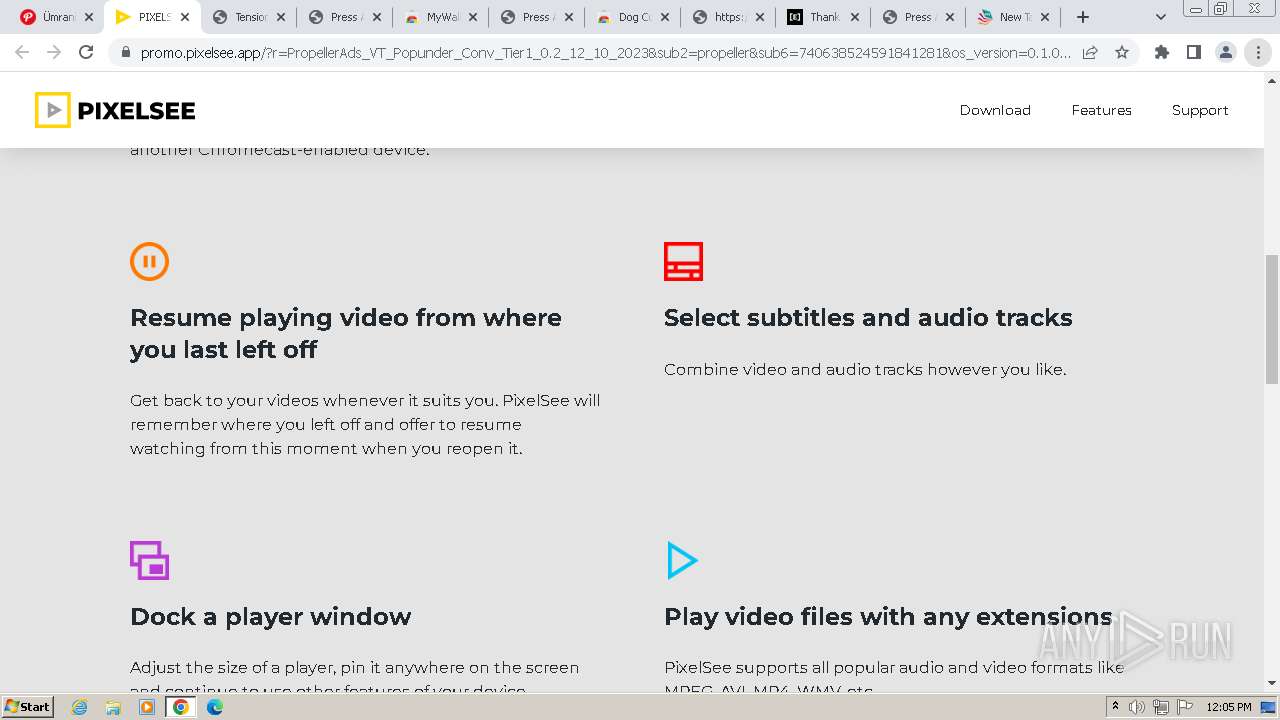Image resolution: width=1280 pixels, height=720 pixels.
Task: Click the PixelSee logo in the header
Action: pyautogui.click(x=115, y=110)
